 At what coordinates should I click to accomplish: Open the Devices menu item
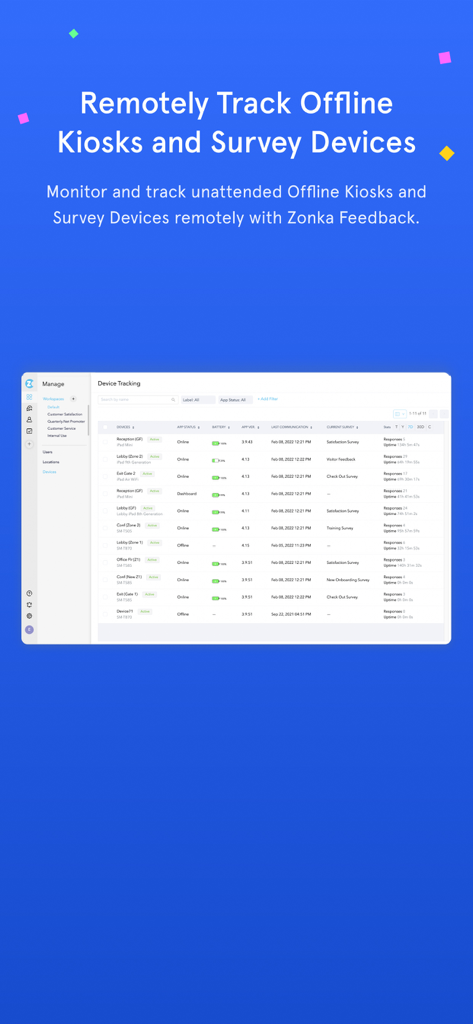(50, 472)
